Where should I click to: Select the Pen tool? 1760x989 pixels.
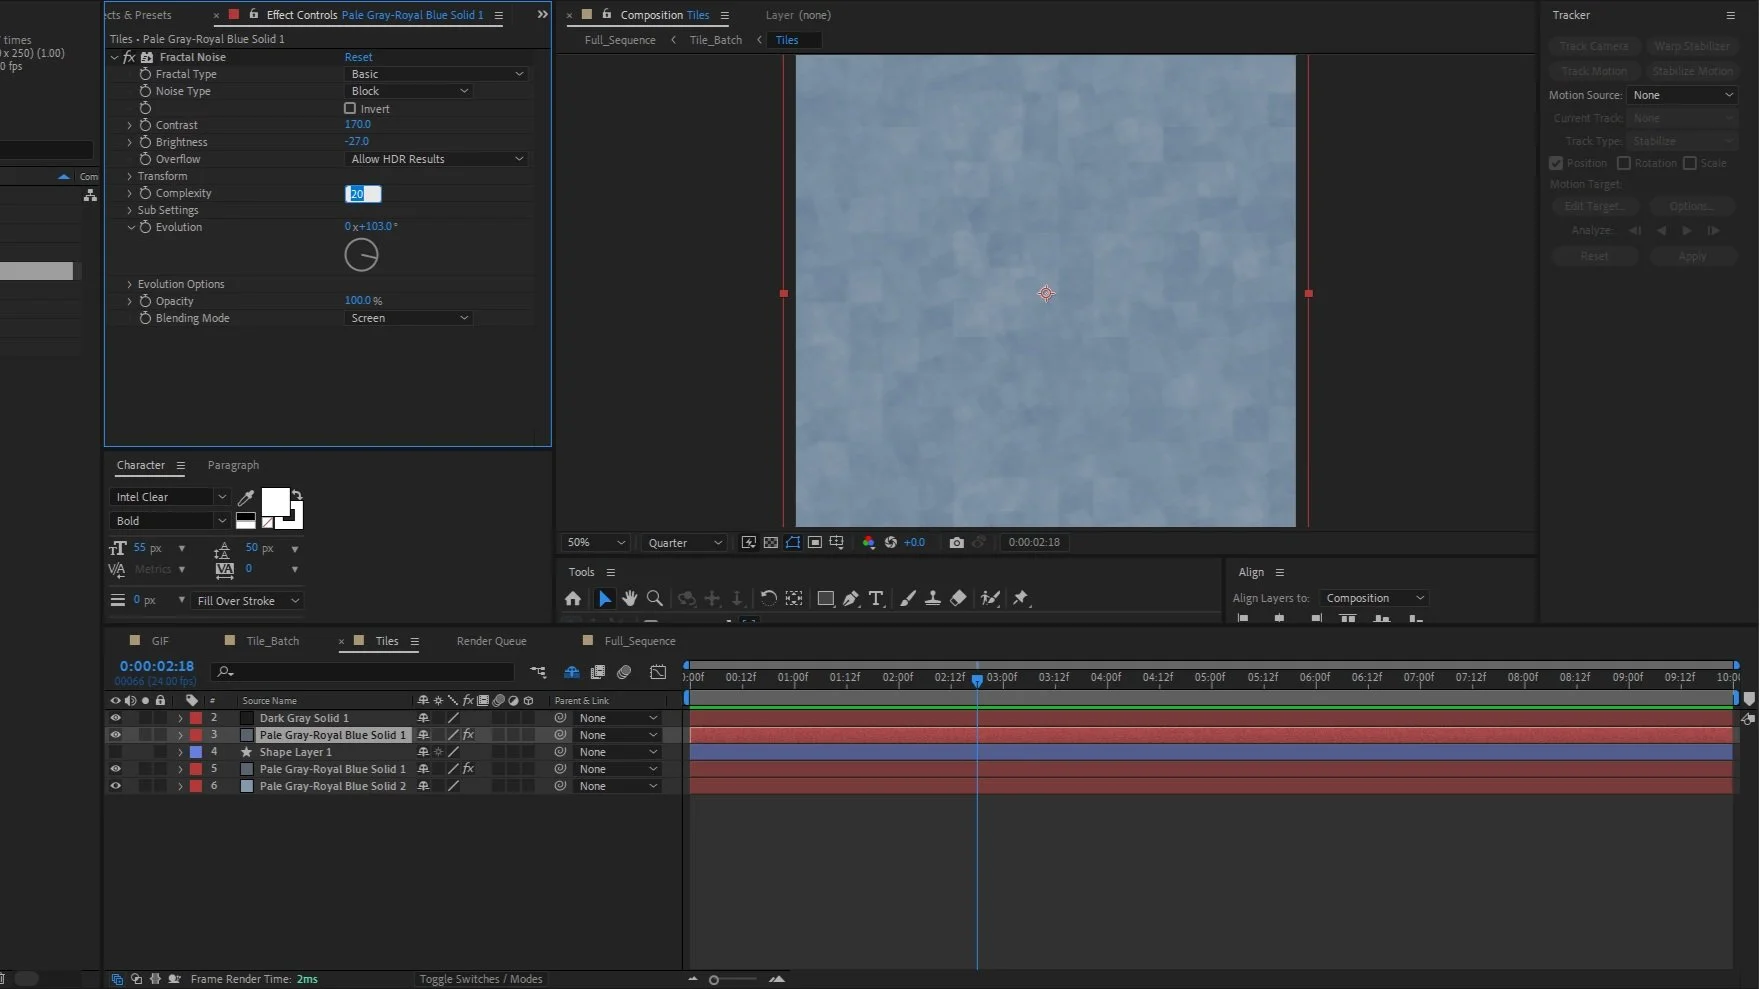(851, 598)
